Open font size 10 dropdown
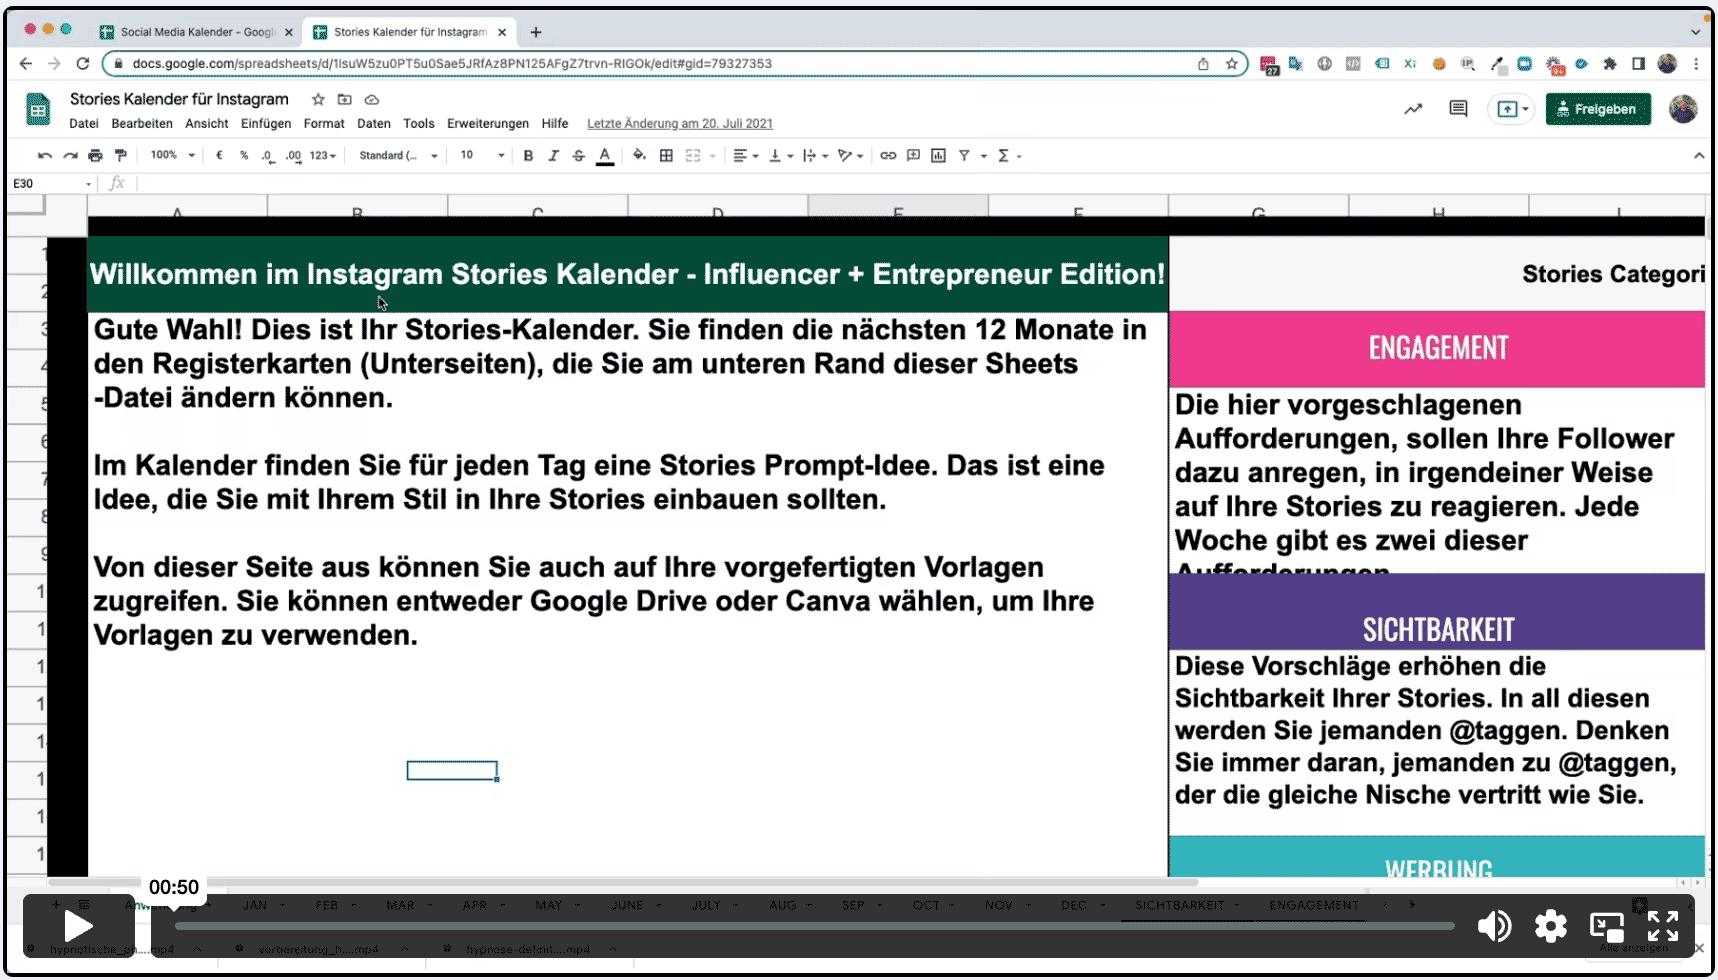Screen dimensions: 1718x980 [x=482, y=156]
